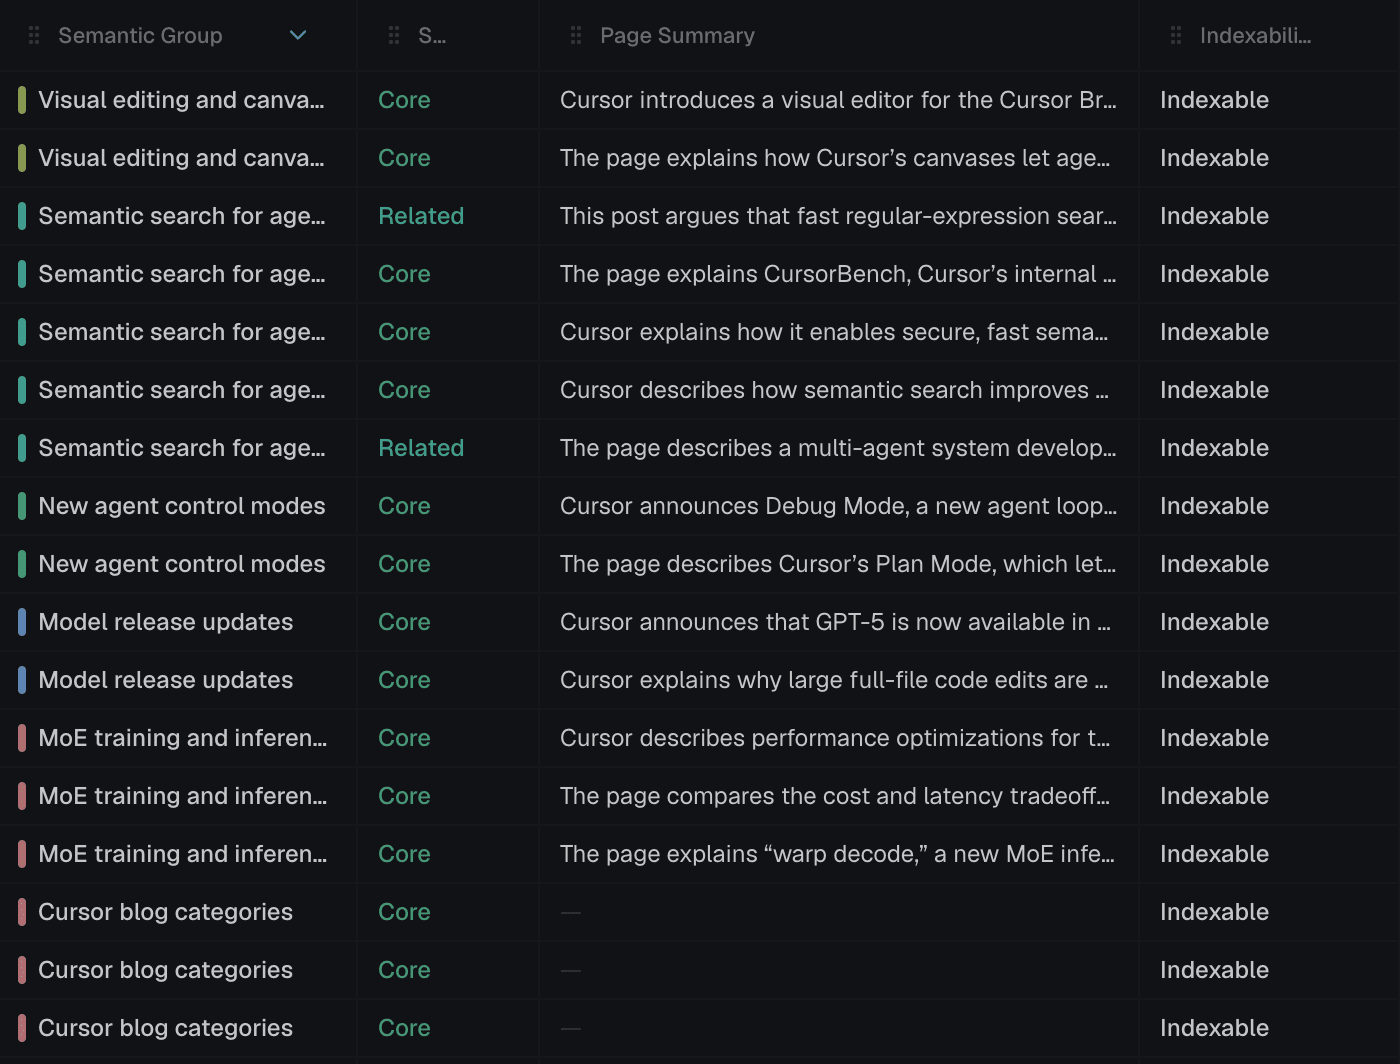Select 'Cursor explains how it enables secure' summary
1400x1064 pixels.
[x=834, y=332]
